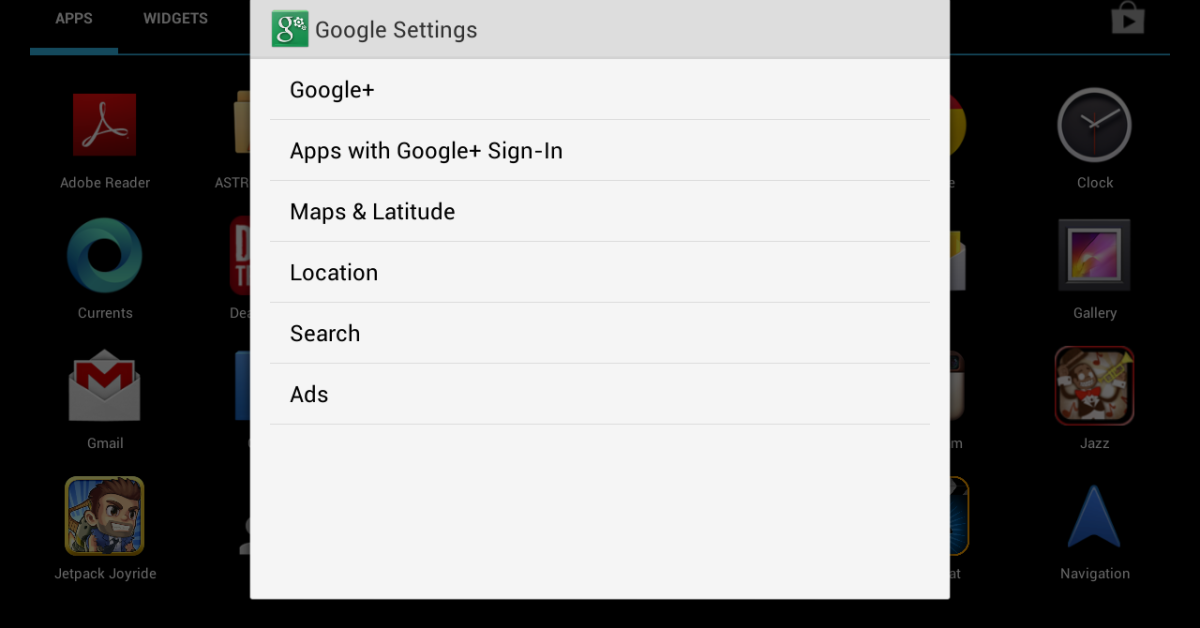Select the Apps tab
This screenshot has width=1200, height=628.
tap(74, 19)
